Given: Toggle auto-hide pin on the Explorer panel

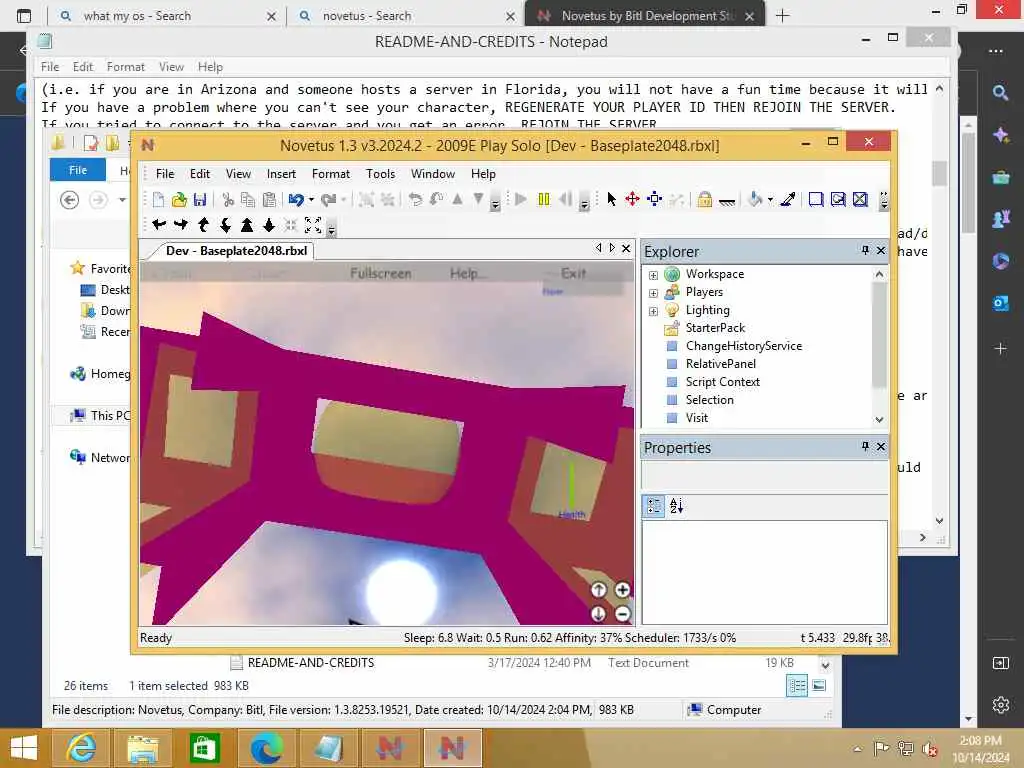Looking at the screenshot, I should click(x=865, y=250).
